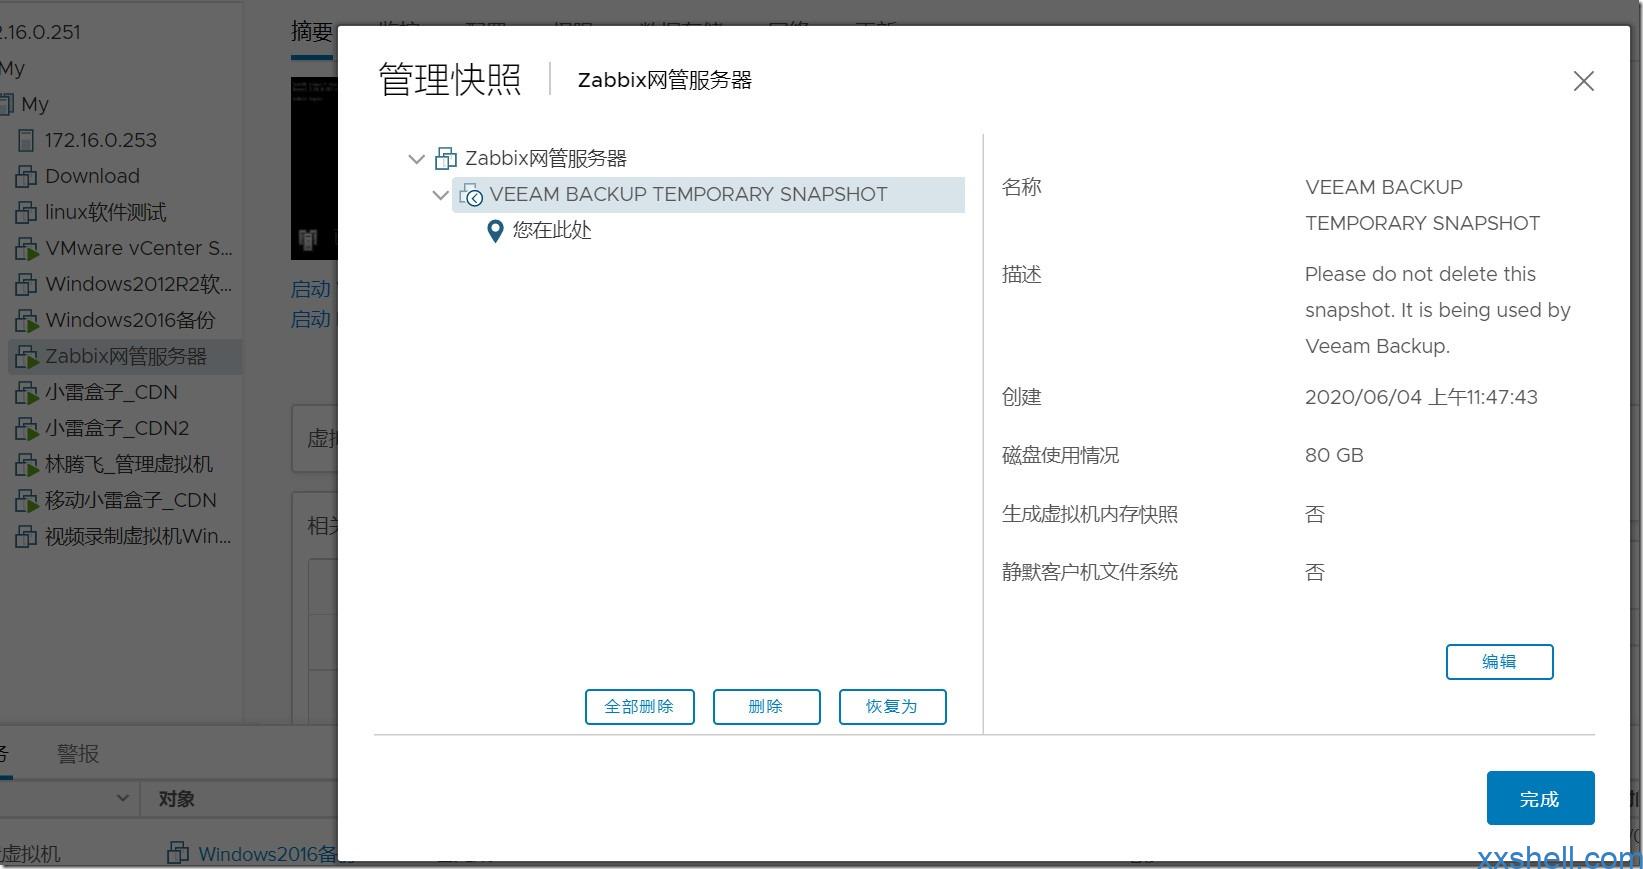Click the creation time 2020/06/04 上午11:47:43
The height and width of the screenshot is (869, 1643).
click(x=1421, y=397)
